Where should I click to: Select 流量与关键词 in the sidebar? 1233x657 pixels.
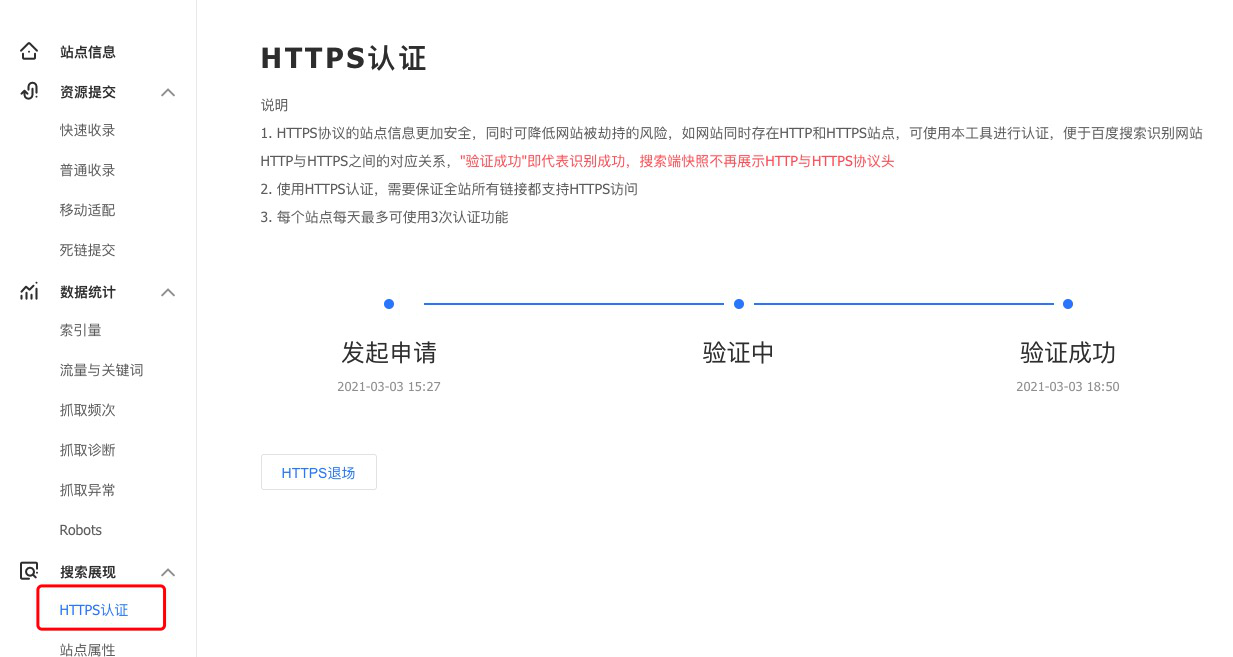(x=101, y=370)
